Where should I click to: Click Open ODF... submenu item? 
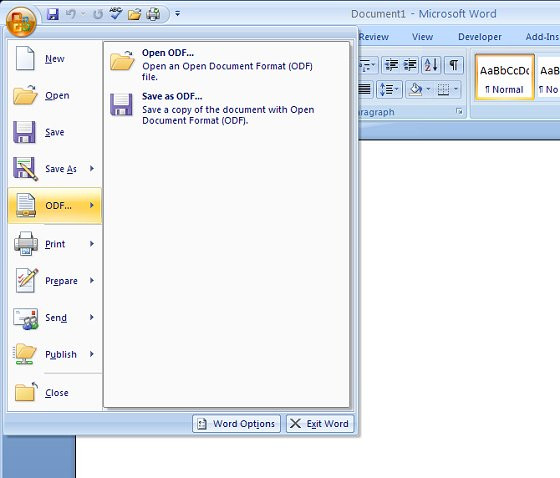point(226,64)
